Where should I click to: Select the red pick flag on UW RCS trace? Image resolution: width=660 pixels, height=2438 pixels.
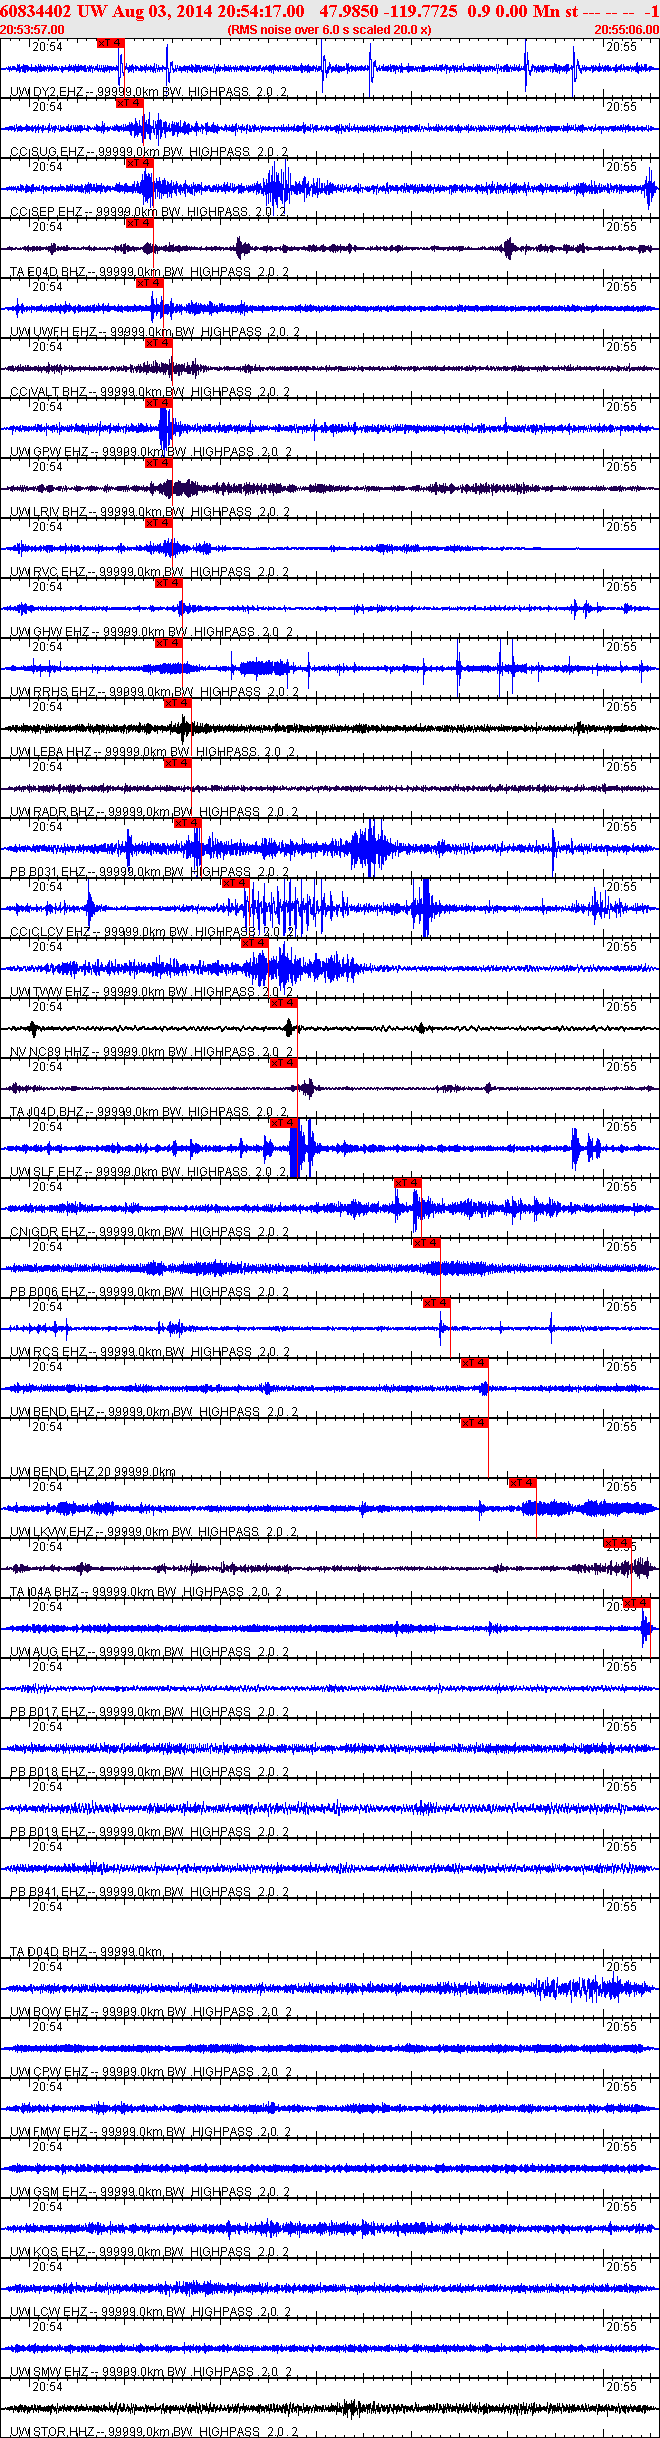(x=436, y=1303)
